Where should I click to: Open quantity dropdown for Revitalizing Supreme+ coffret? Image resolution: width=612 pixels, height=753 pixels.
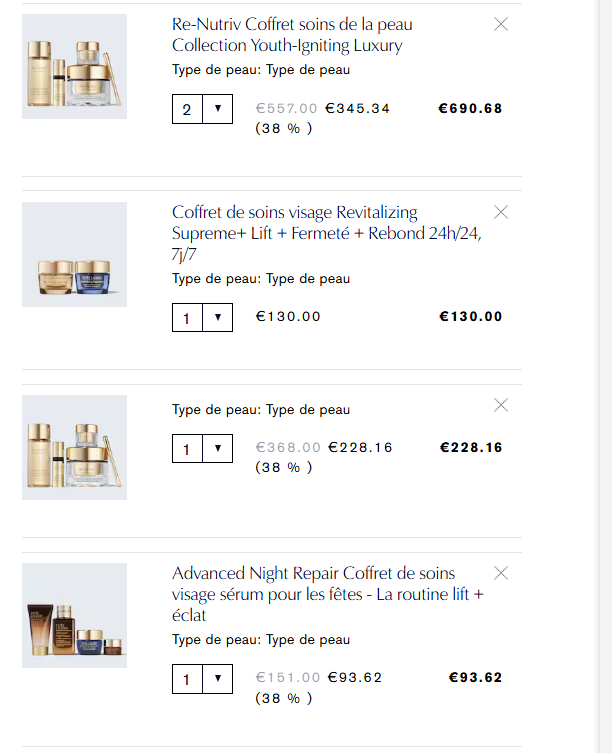pos(217,317)
